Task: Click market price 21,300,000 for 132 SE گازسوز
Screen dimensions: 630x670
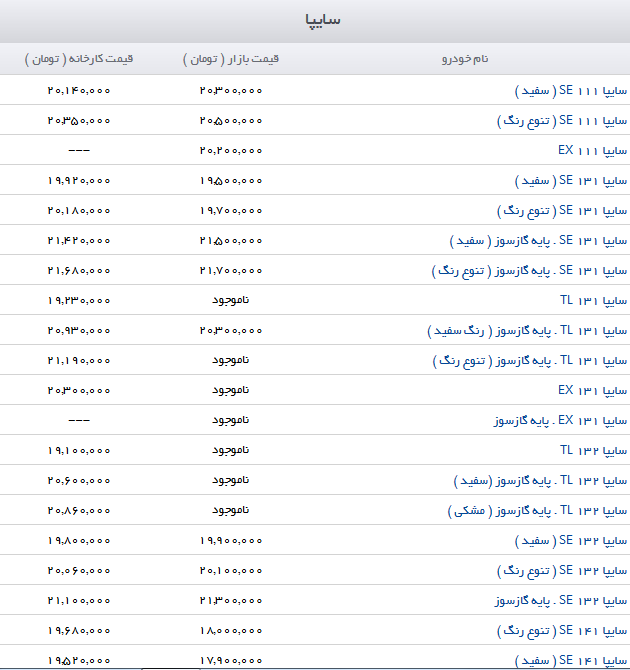Action: 231,600
